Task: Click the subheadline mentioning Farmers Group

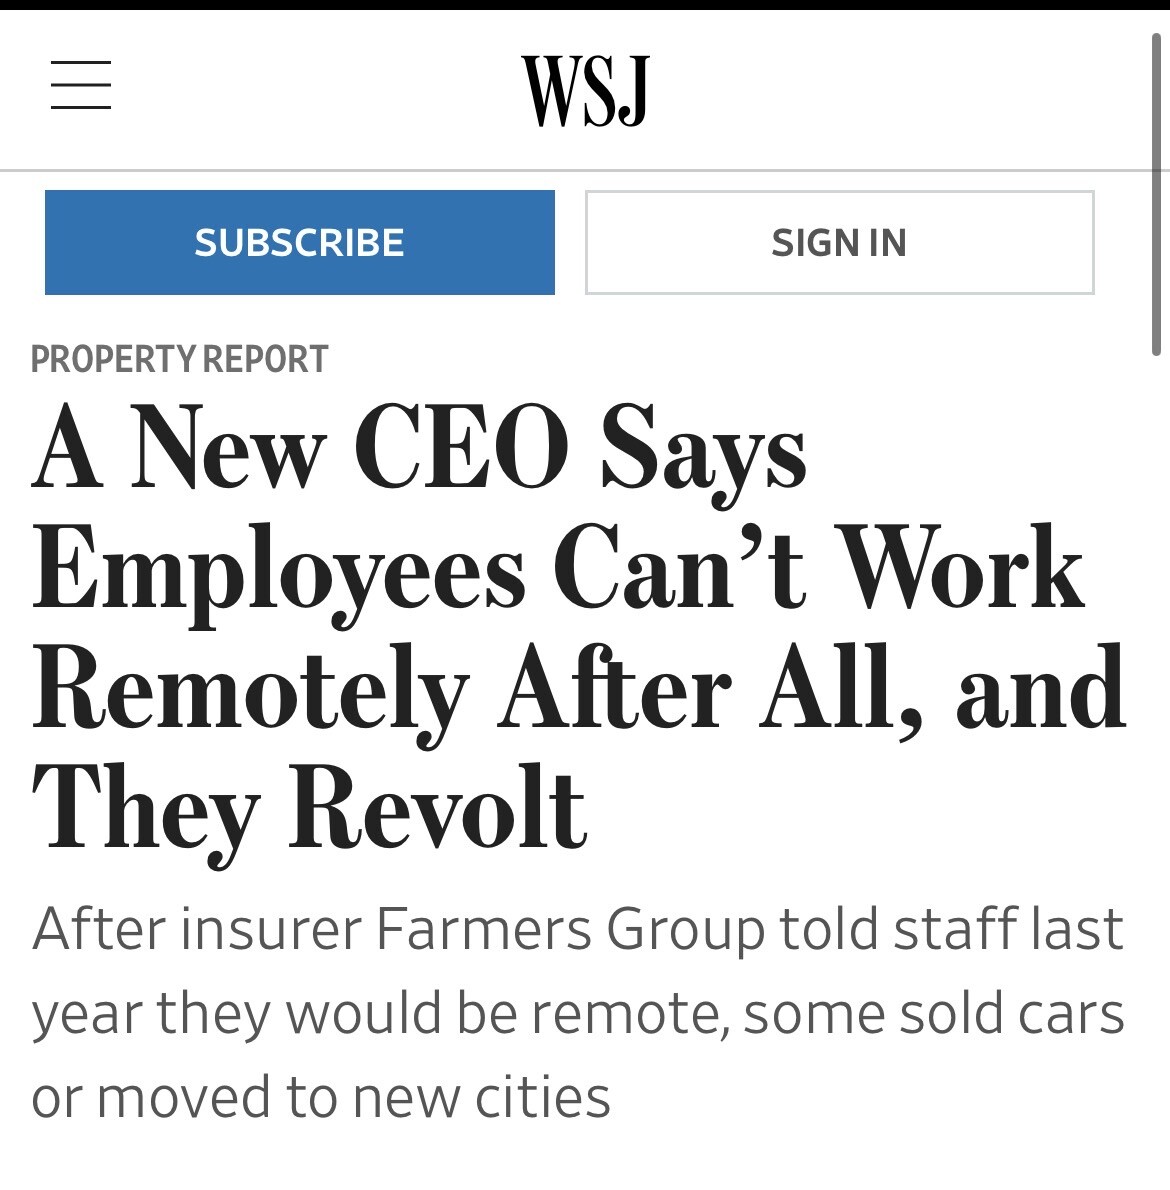Action: [x=578, y=930]
